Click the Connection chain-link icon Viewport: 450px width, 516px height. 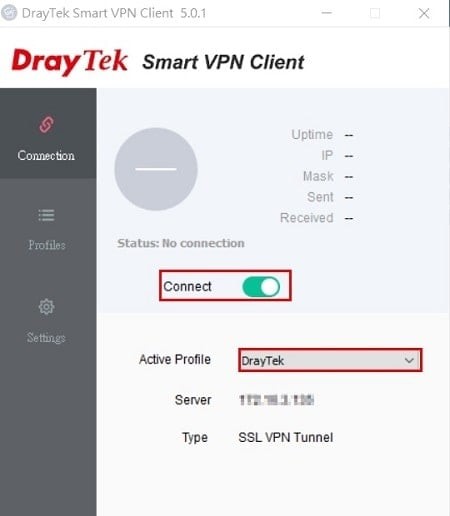coord(46,125)
